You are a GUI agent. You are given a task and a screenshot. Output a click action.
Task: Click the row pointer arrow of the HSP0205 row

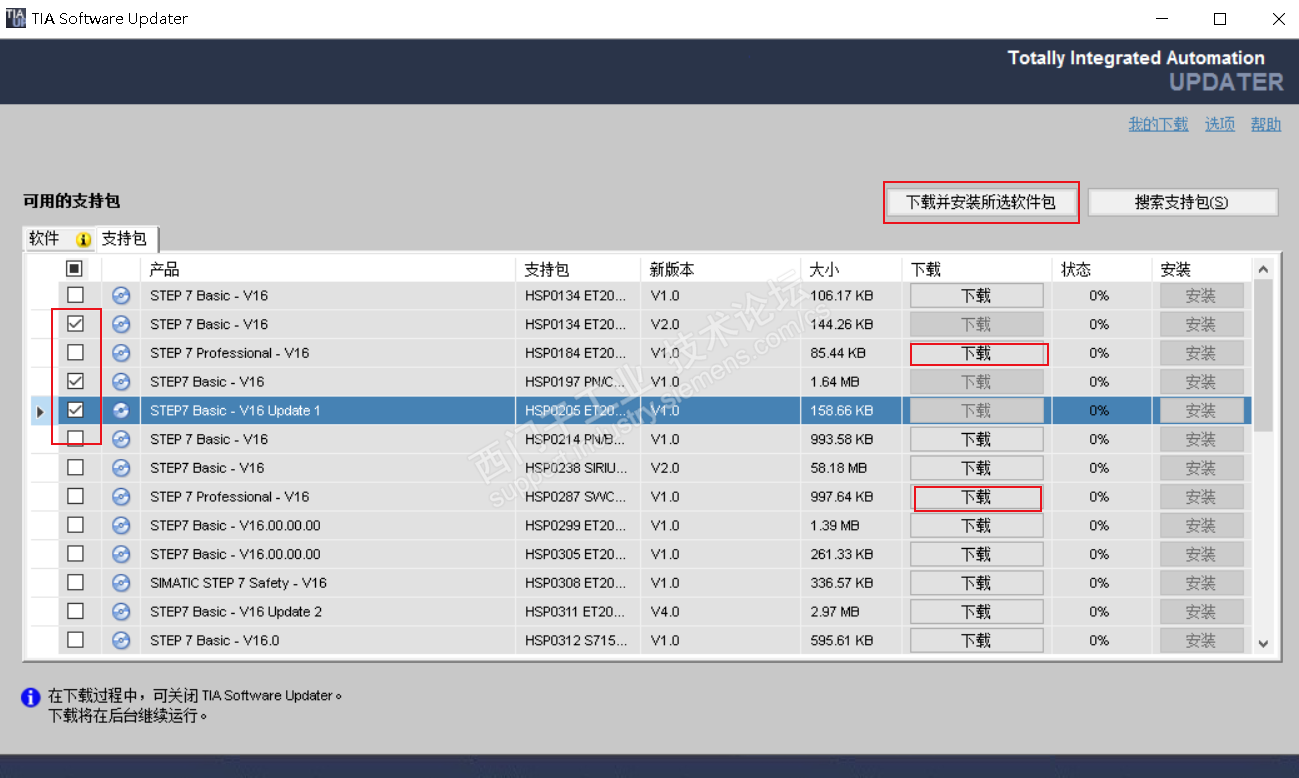40,411
